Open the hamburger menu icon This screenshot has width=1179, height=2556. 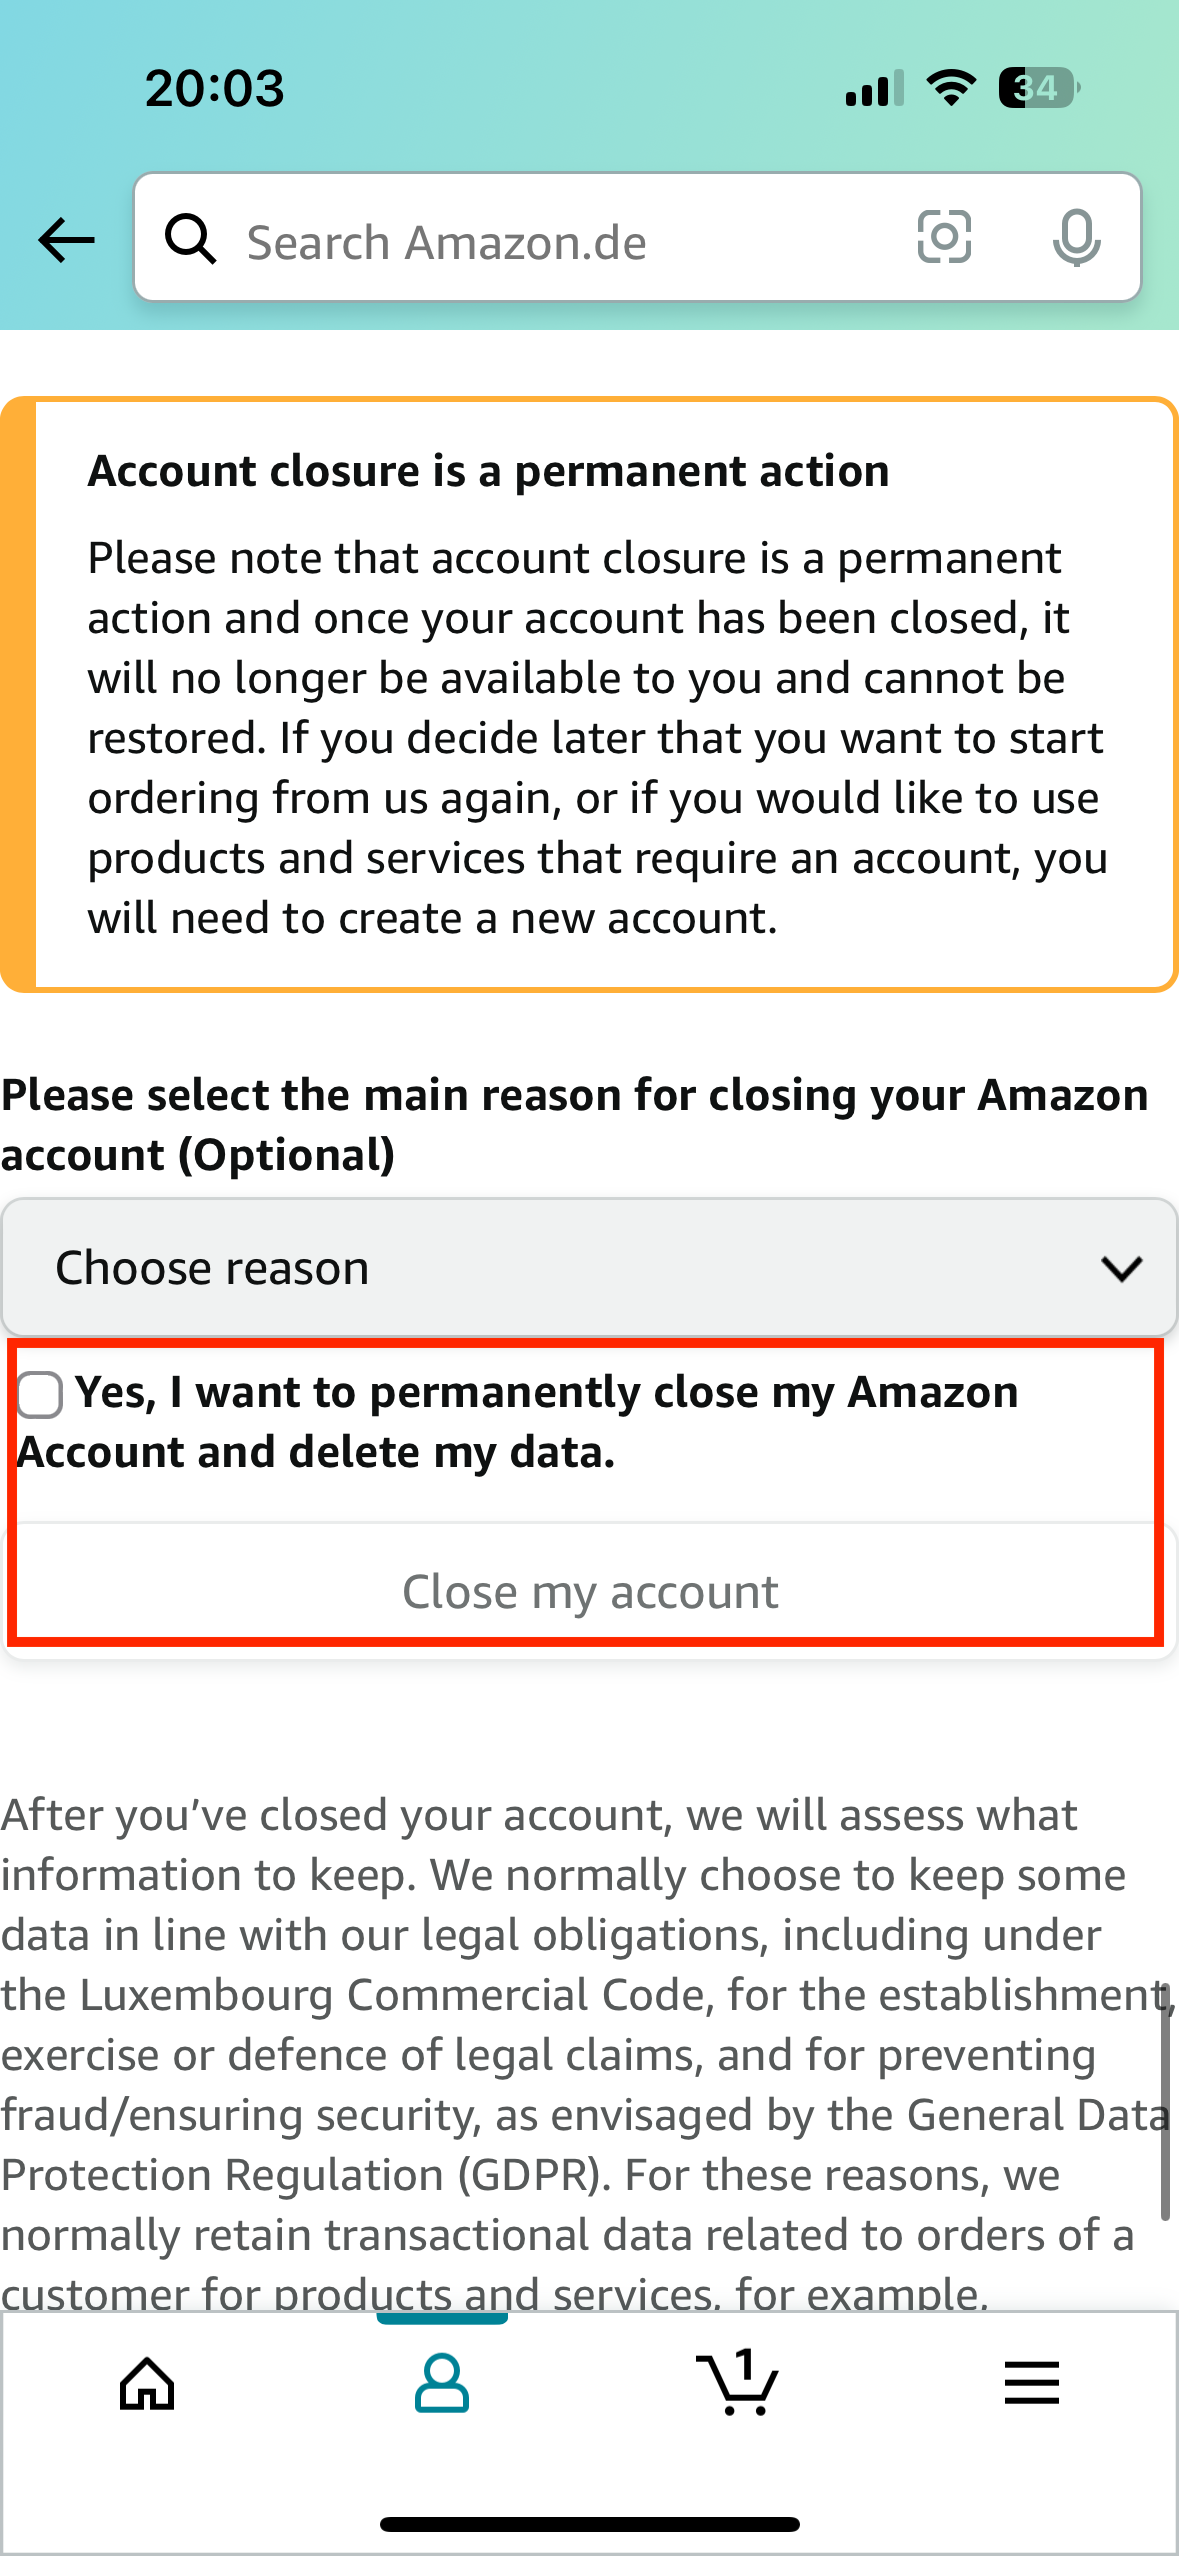click(x=1031, y=2383)
